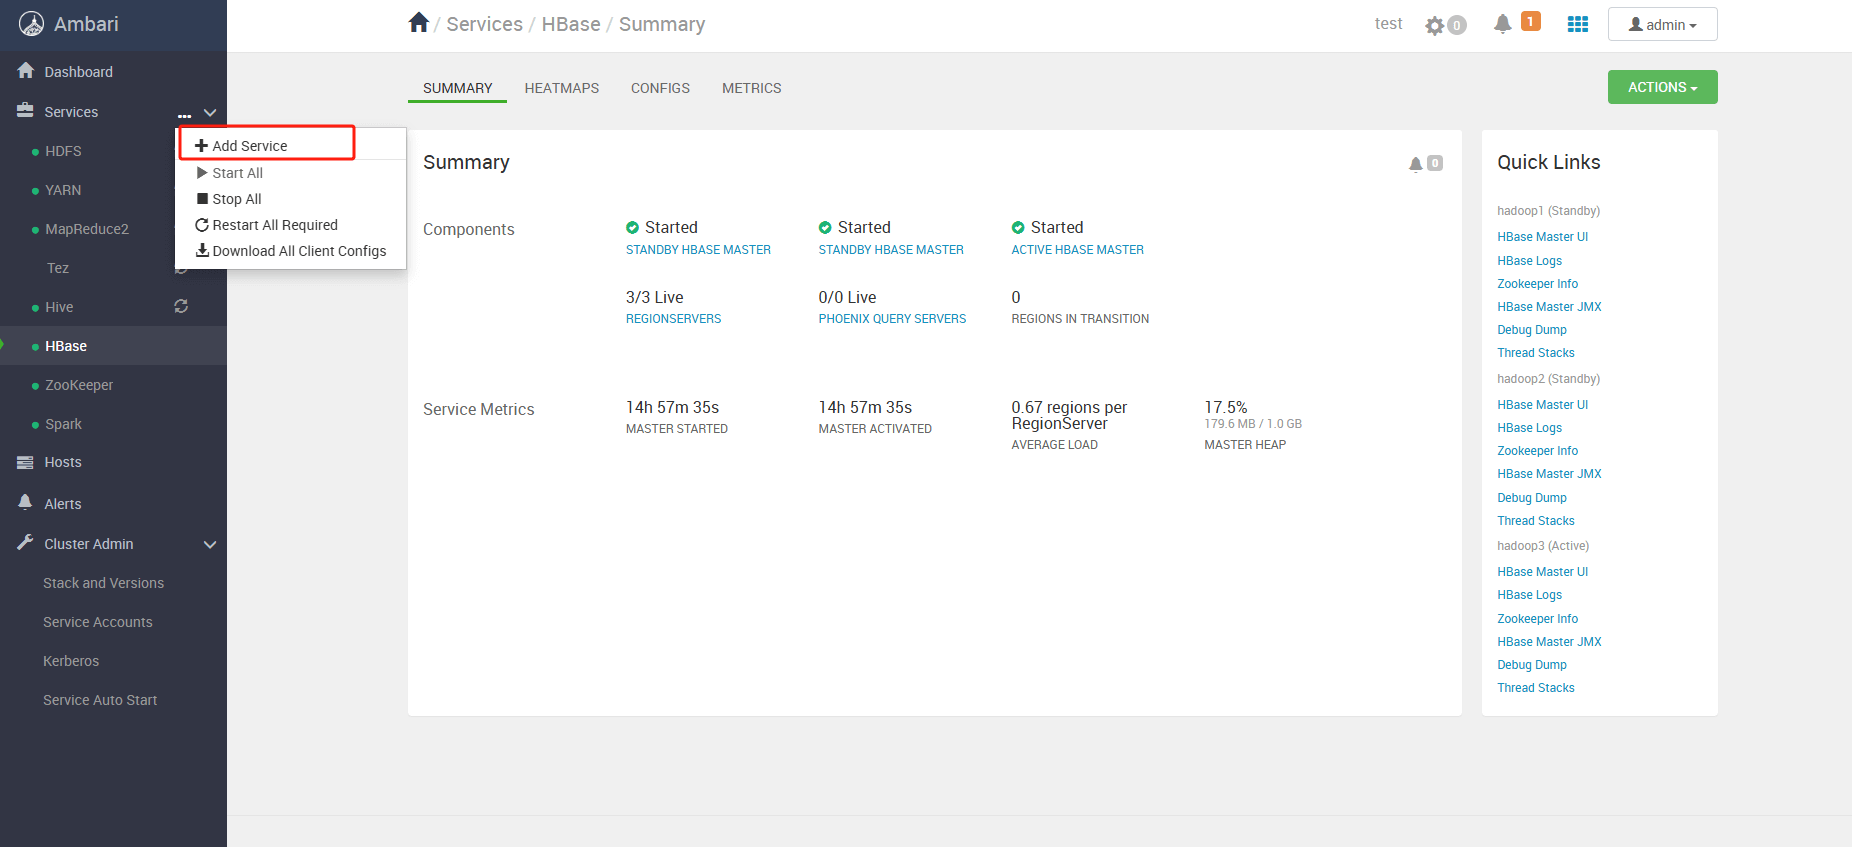
Task: Click the Services ellipsis actions icon
Action: (x=184, y=115)
